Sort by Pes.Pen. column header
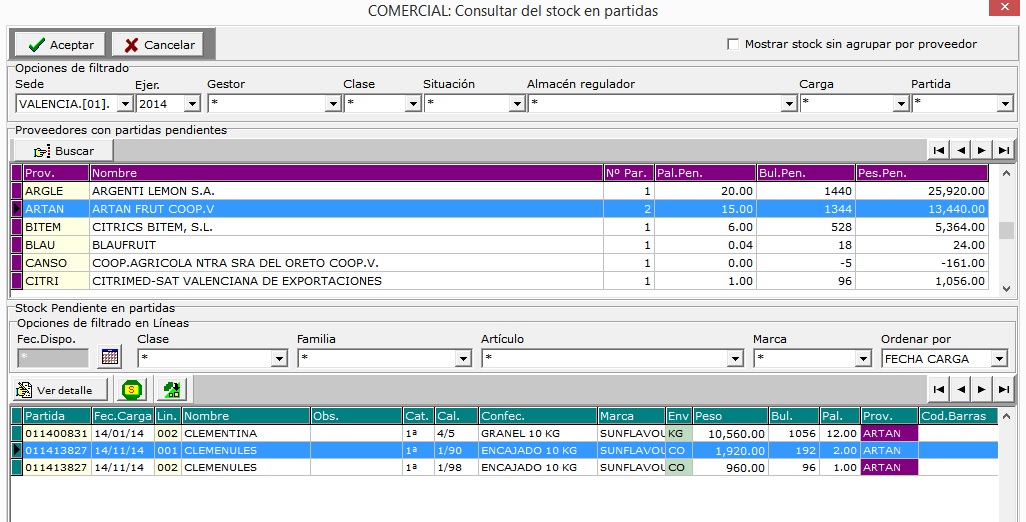Image resolution: width=1026 pixels, height=522 pixels. click(921, 173)
